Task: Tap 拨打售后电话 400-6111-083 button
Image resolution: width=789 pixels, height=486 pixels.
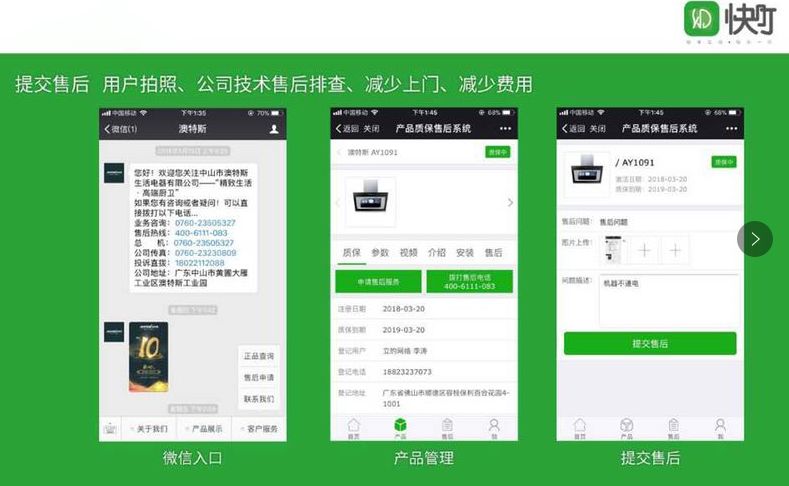Action: point(470,282)
